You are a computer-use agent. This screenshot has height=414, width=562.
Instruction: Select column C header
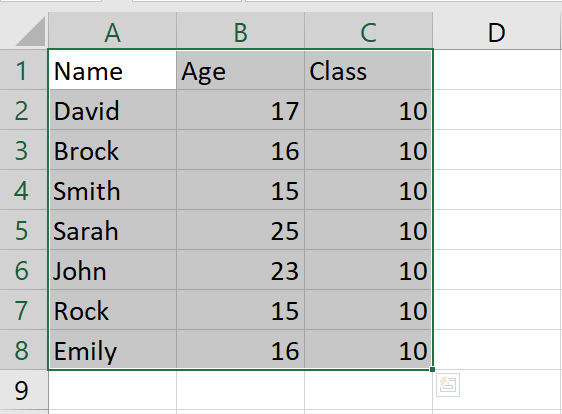tap(368, 32)
